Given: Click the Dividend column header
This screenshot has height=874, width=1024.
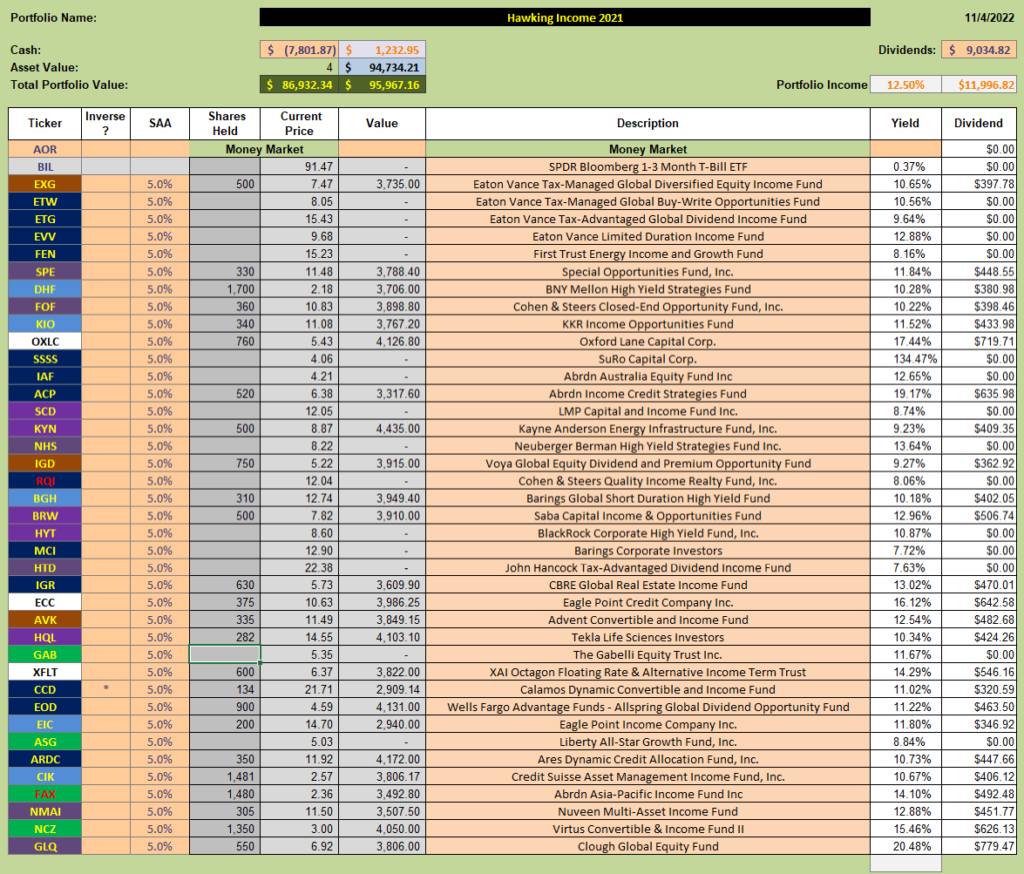Looking at the screenshot, I should coord(978,123).
